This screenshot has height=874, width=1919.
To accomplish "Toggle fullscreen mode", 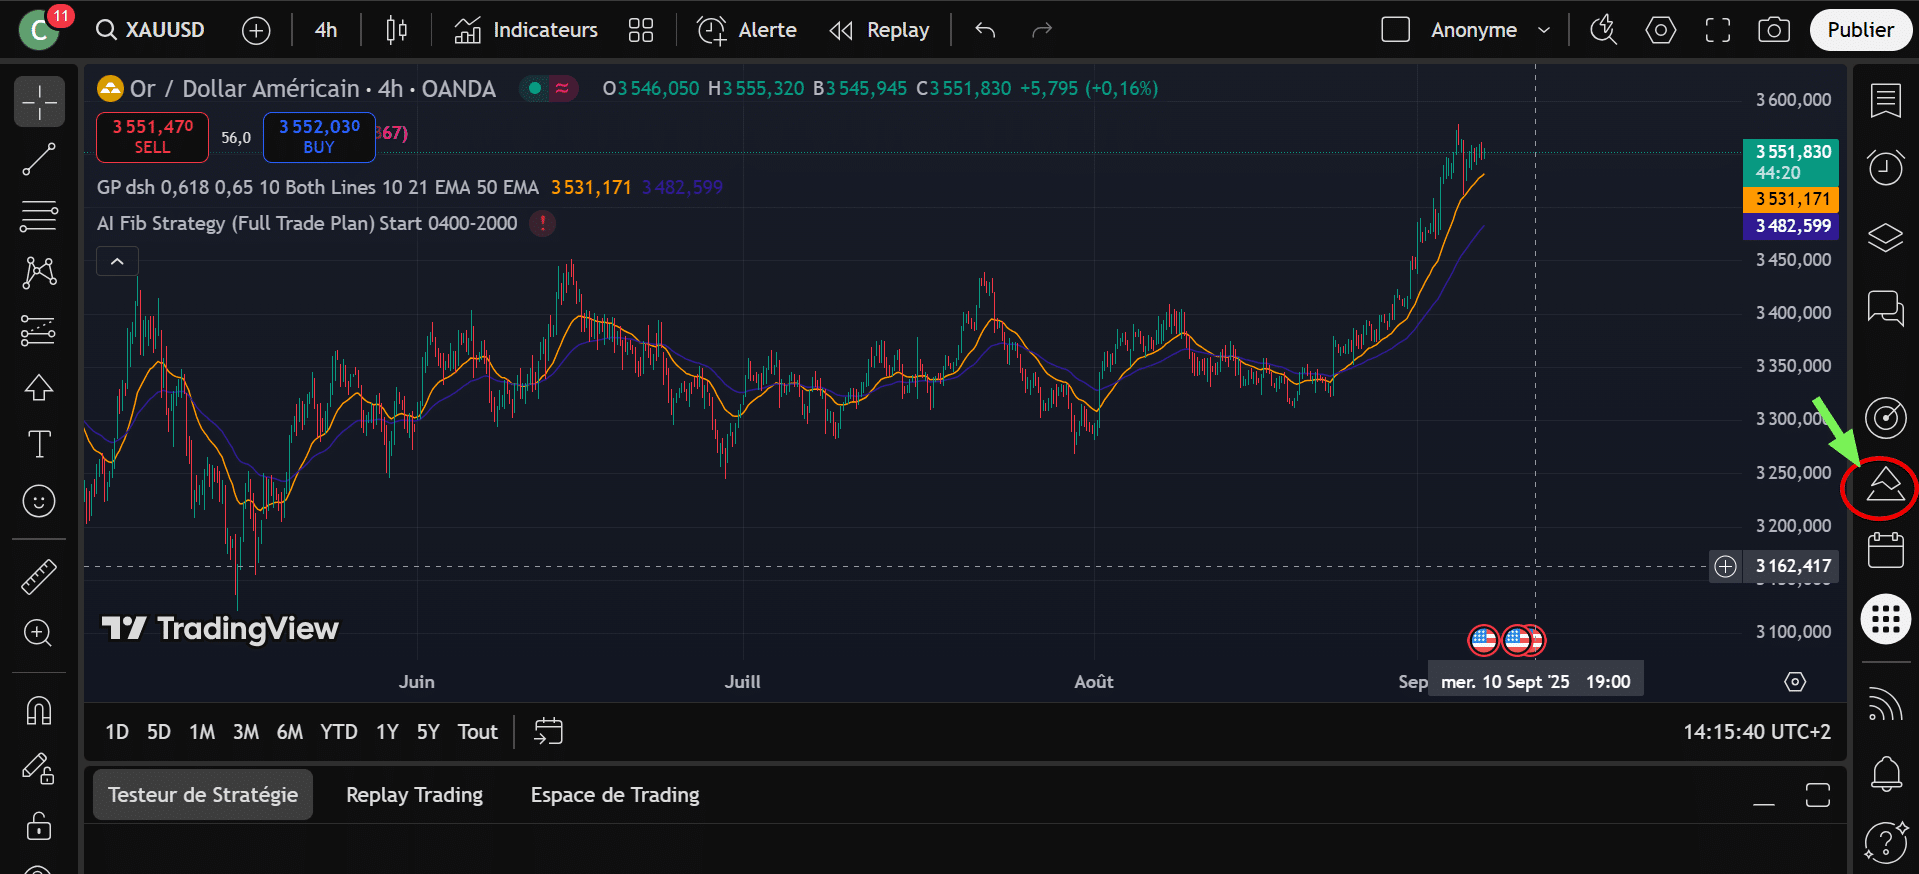I will (x=1717, y=30).
